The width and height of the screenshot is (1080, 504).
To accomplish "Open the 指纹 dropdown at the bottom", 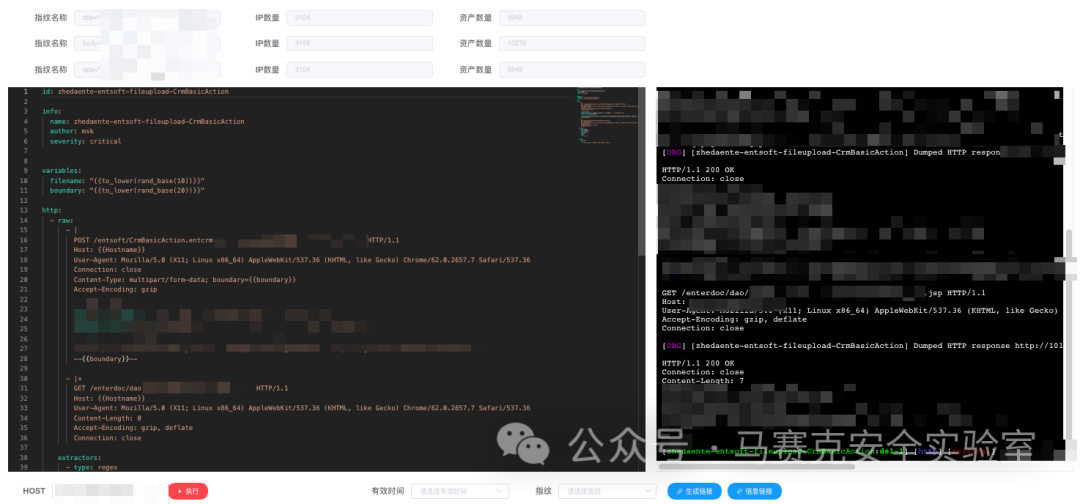I will tap(608, 491).
